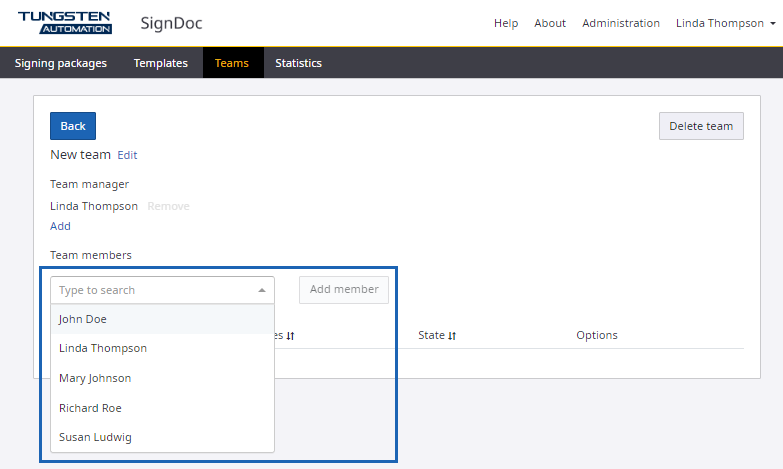Select Susan Ludwig from the list

pos(95,437)
